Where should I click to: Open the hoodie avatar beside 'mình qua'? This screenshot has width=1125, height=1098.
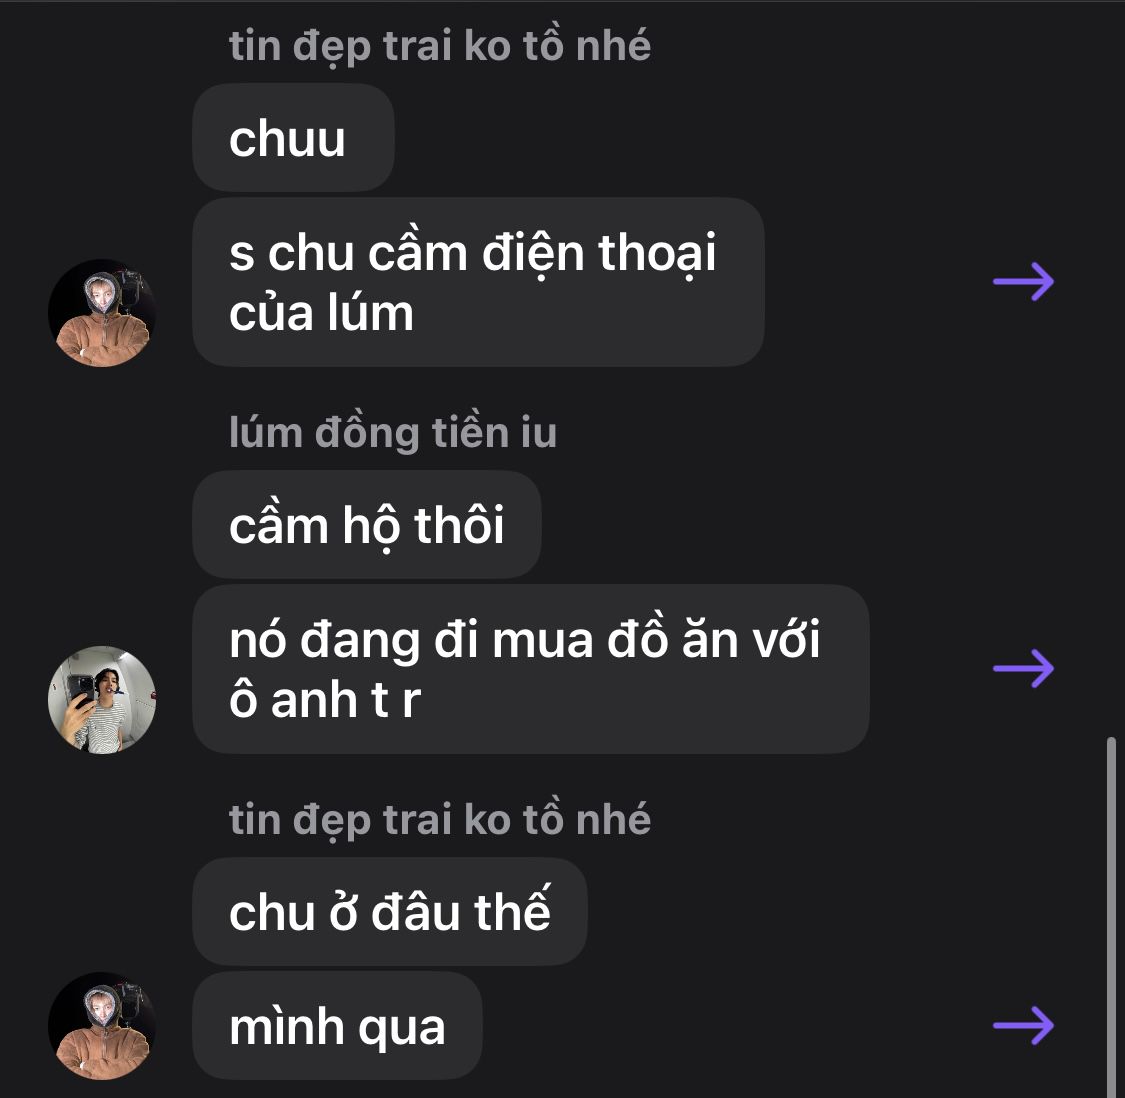pyautogui.click(x=102, y=1026)
